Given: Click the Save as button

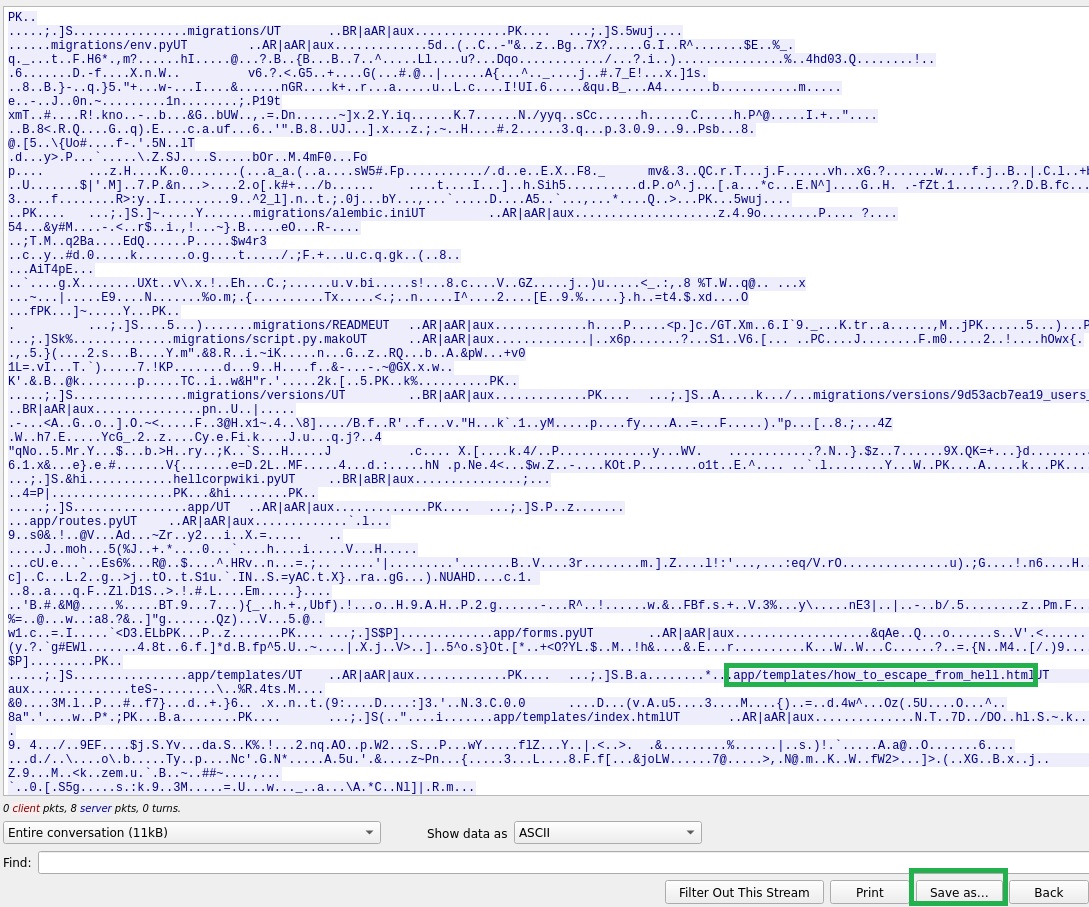Looking at the screenshot, I should point(957,892).
